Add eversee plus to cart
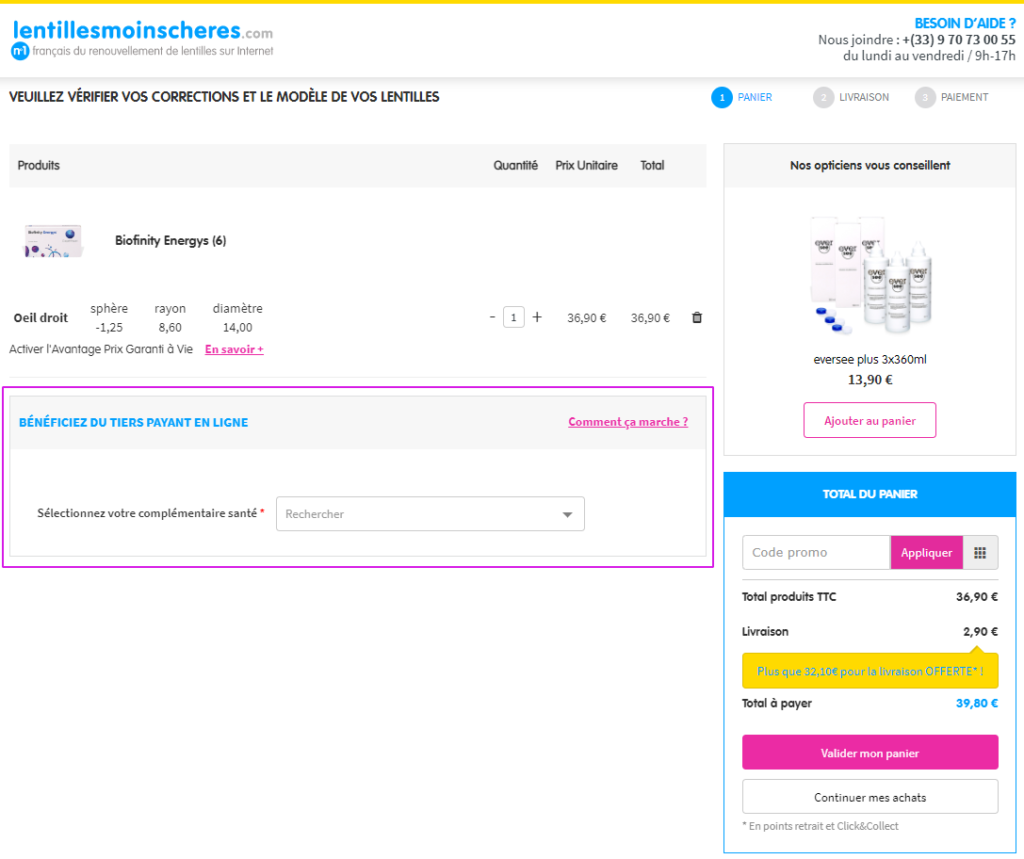This screenshot has height=859, width=1024. (869, 420)
